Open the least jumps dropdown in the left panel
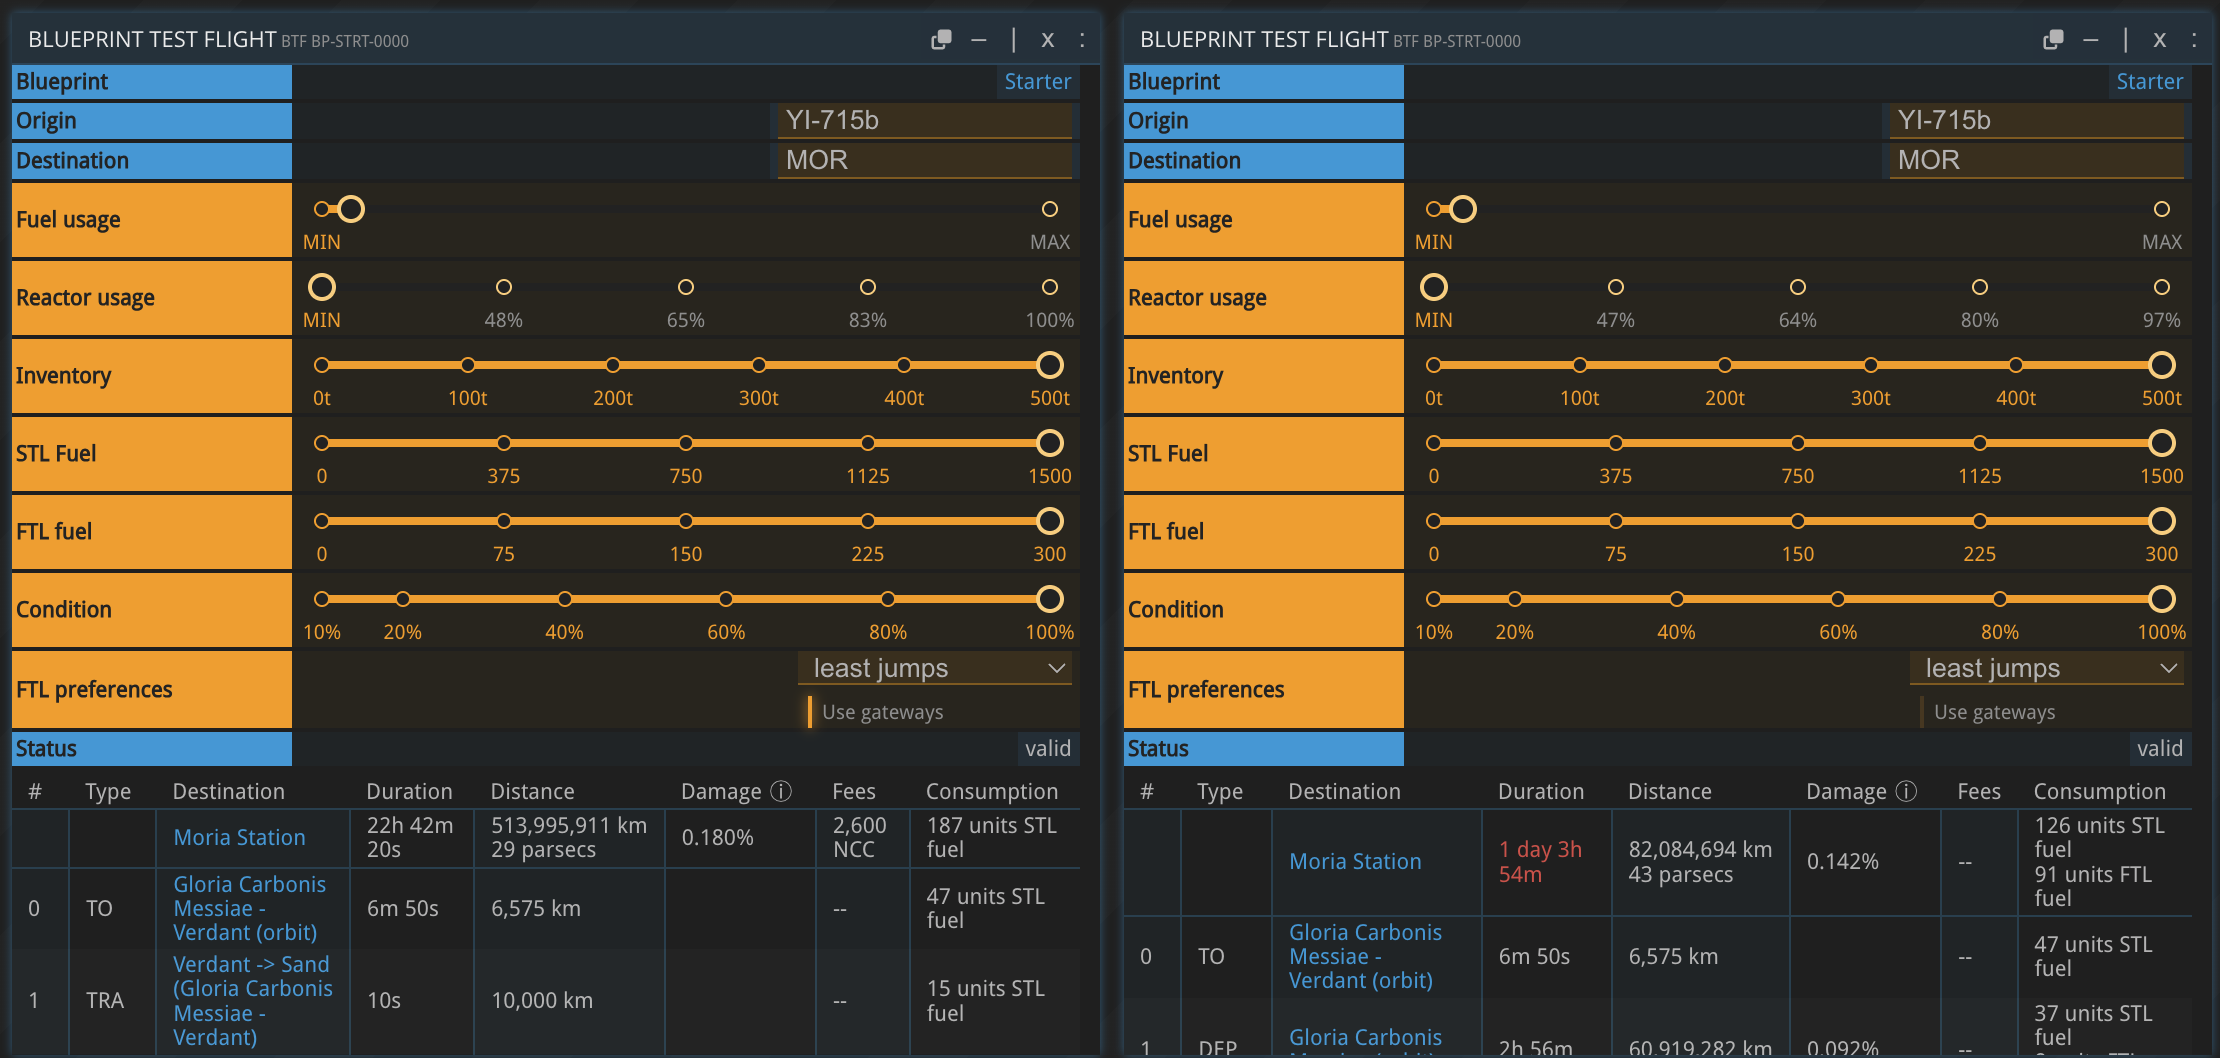This screenshot has width=2220, height=1058. 935,668
